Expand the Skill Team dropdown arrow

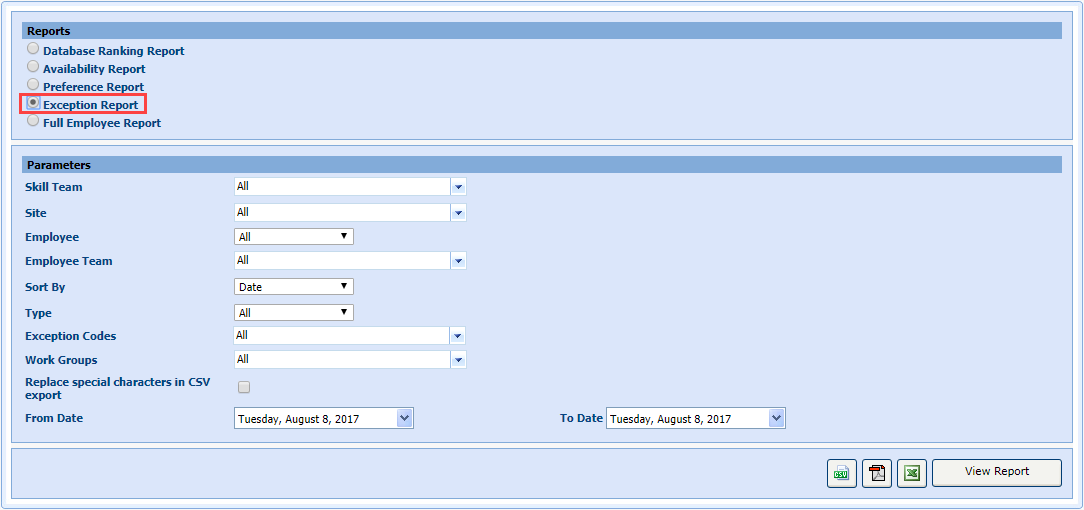[458, 187]
